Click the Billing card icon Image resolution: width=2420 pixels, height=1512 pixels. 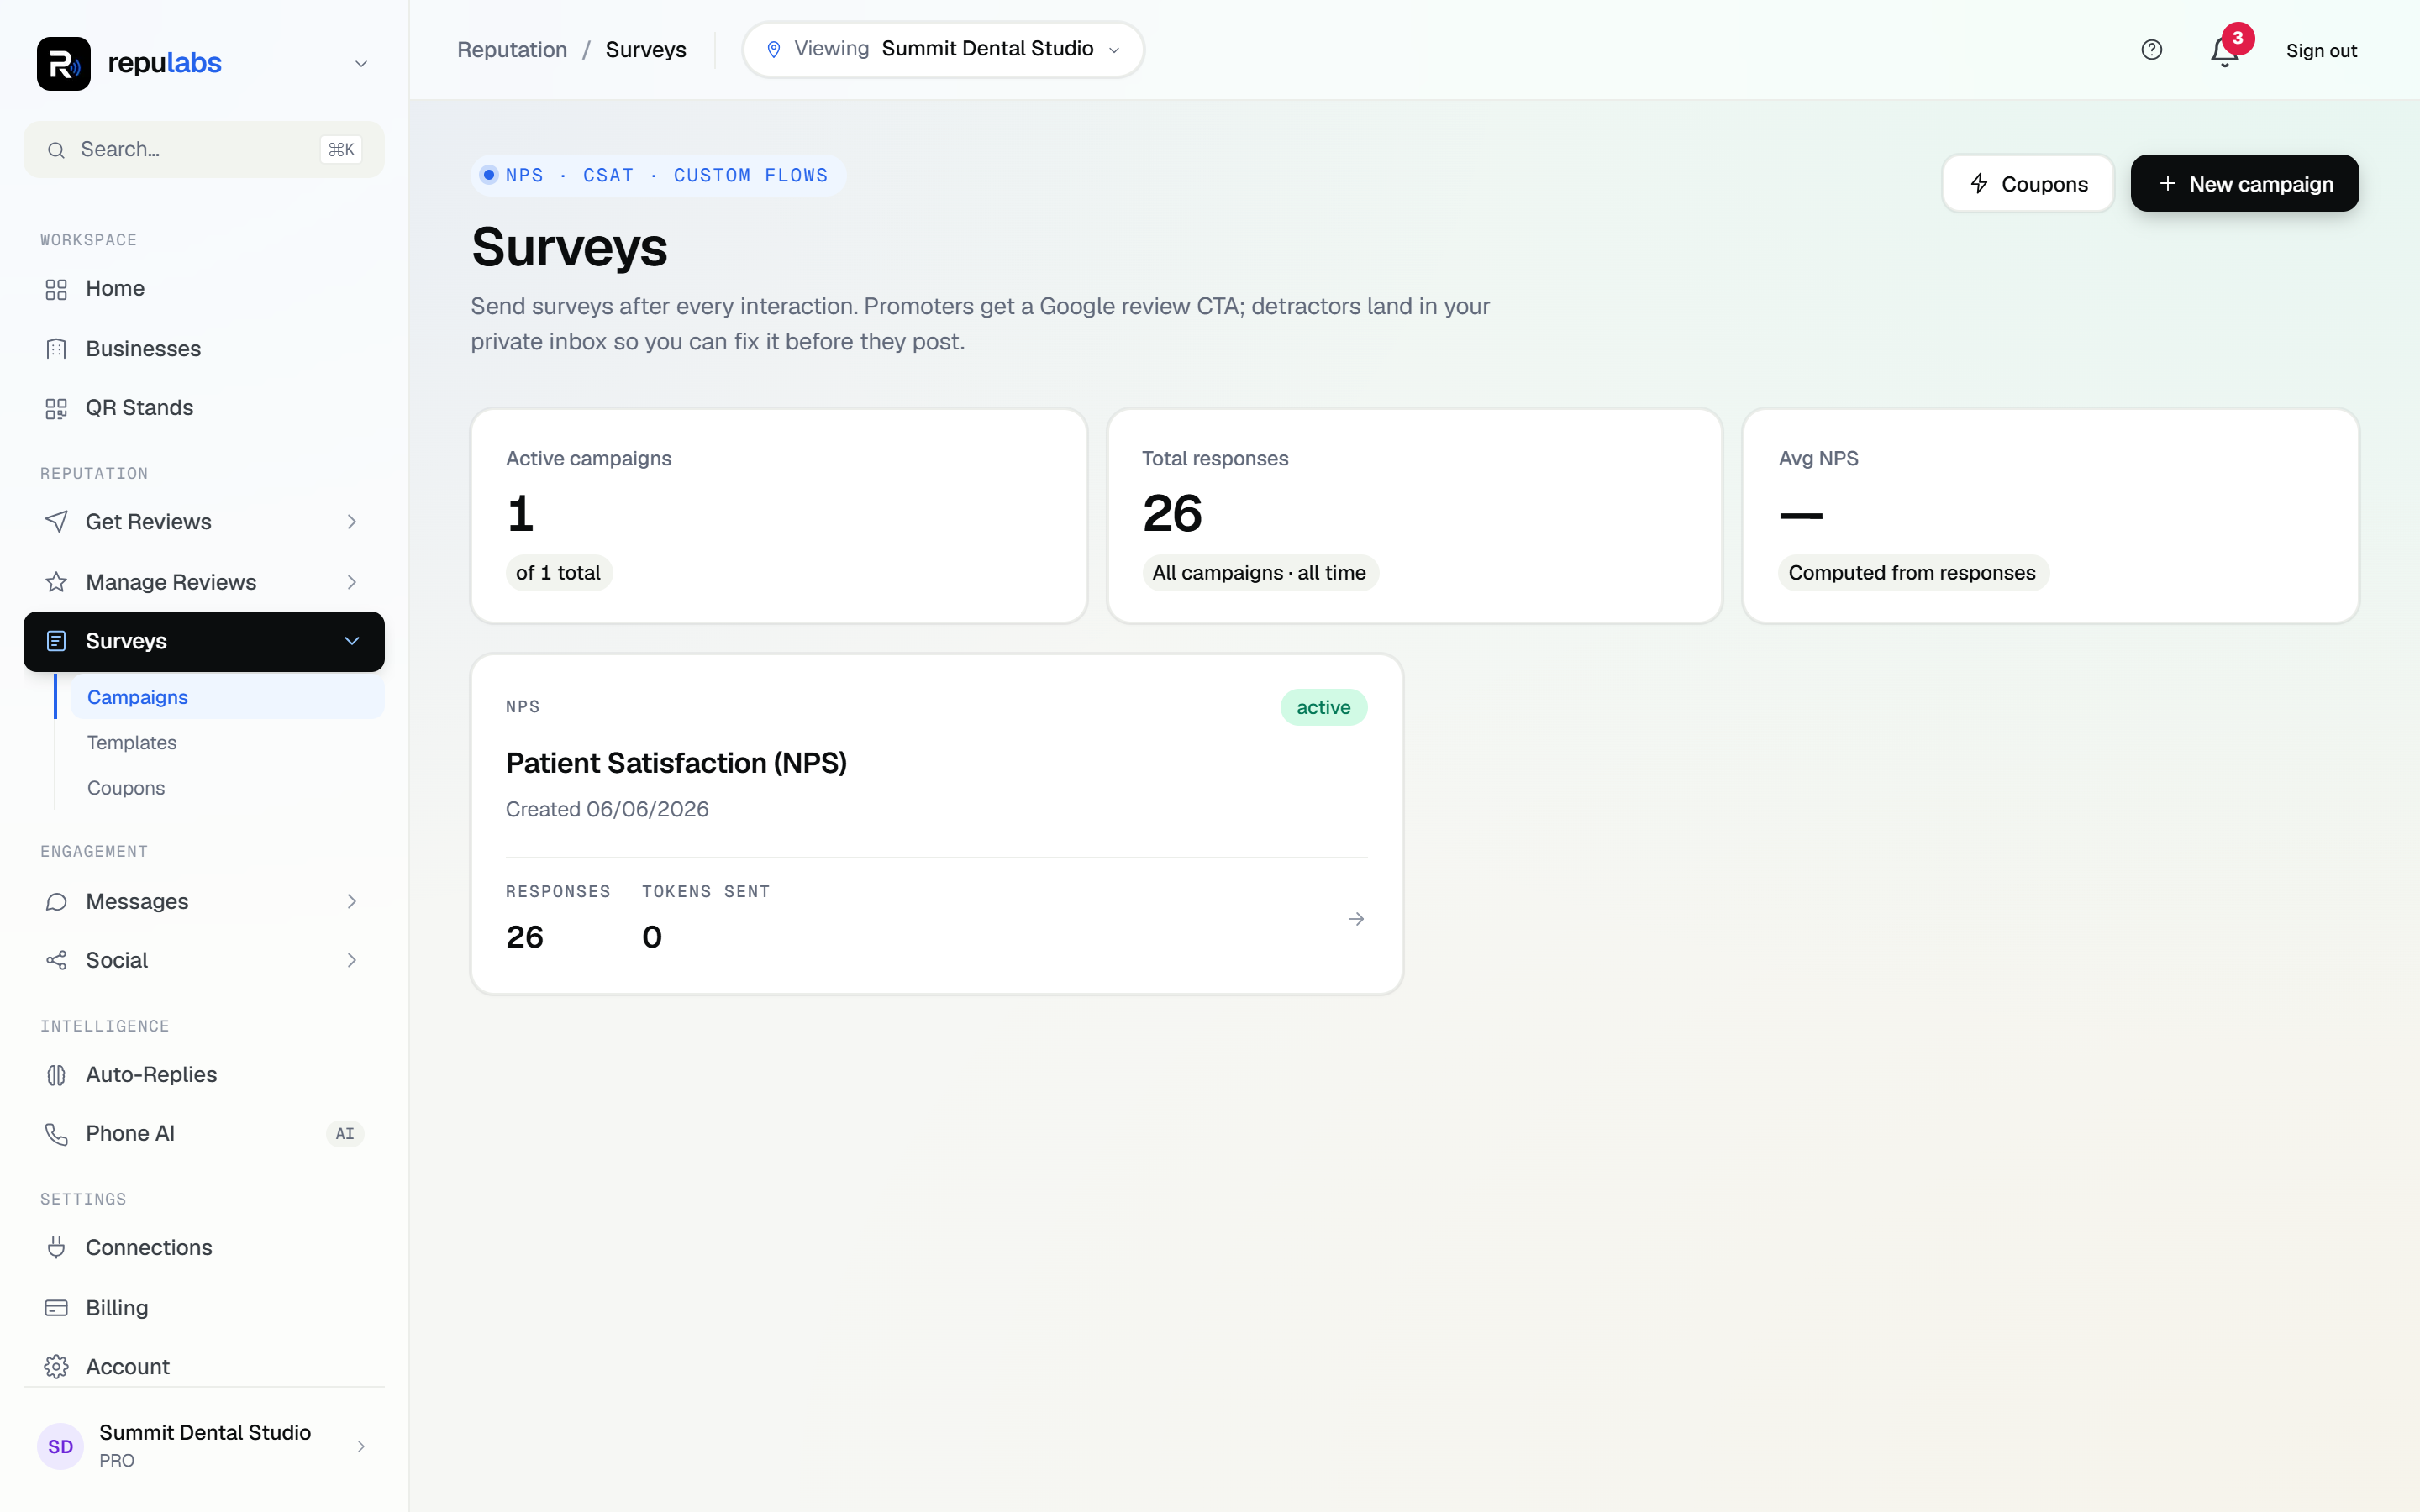(56, 1308)
